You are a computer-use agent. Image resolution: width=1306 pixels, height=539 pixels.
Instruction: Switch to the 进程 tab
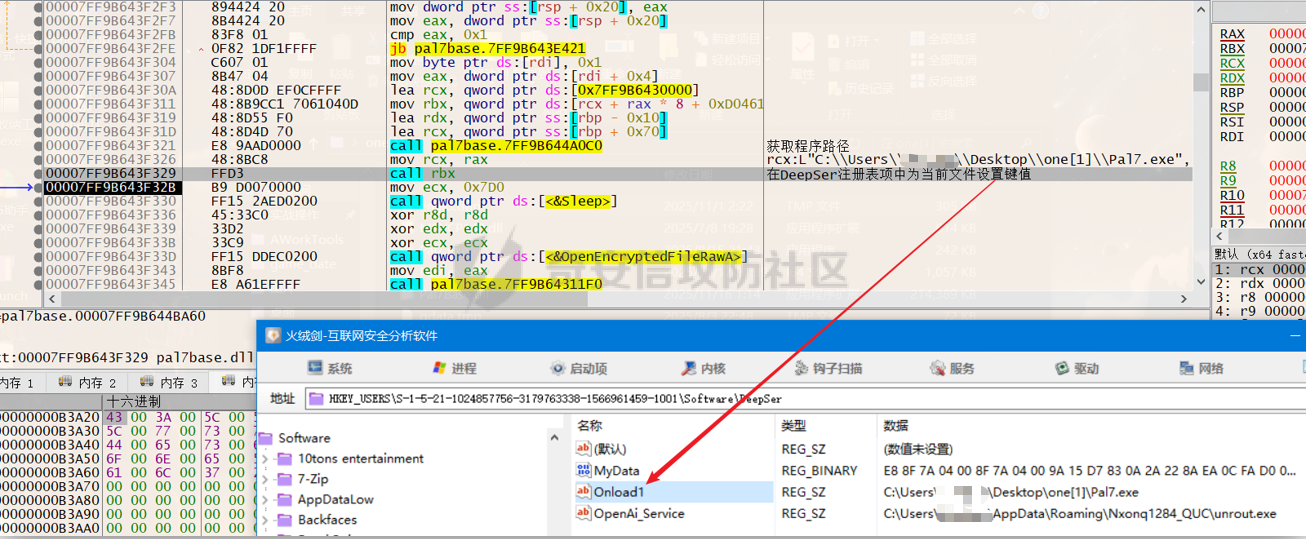452,368
